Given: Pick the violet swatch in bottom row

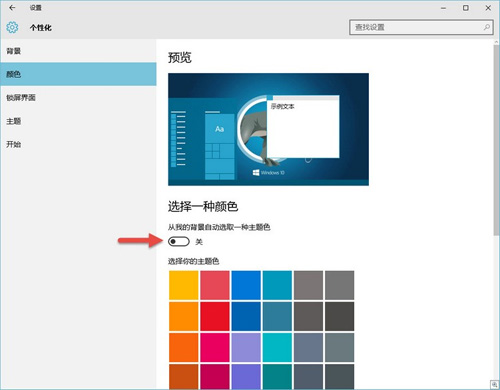Looking at the screenshot, I should pos(246,377).
